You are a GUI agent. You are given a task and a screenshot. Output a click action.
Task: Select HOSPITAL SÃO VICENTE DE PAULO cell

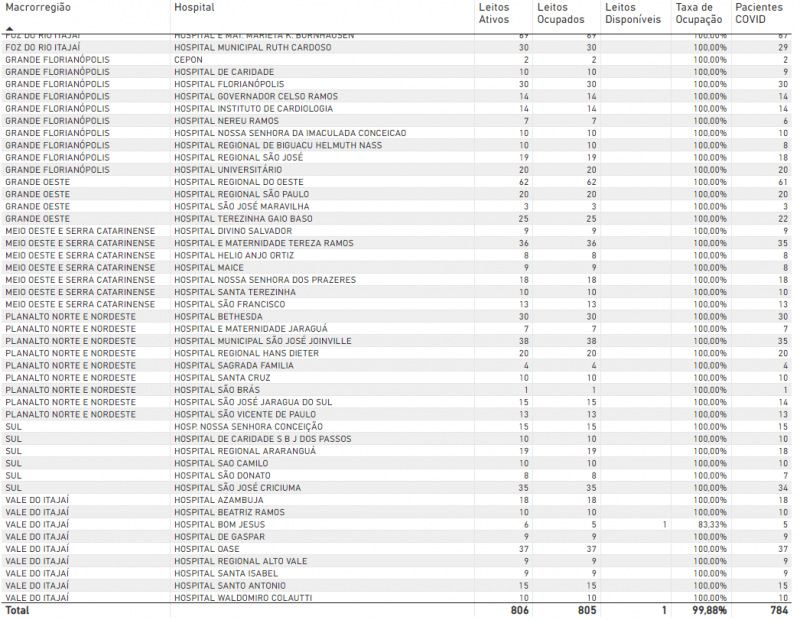pyautogui.click(x=245, y=415)
